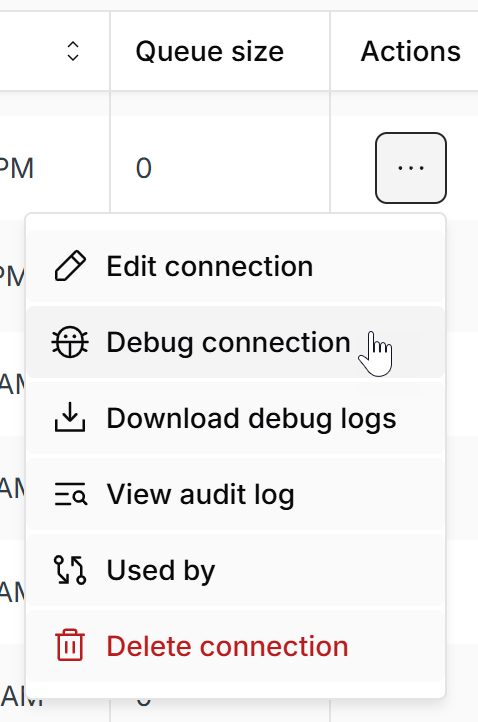Click the queue size value 0 in first row
The image size is (478, 722).
tap(144, 168)
